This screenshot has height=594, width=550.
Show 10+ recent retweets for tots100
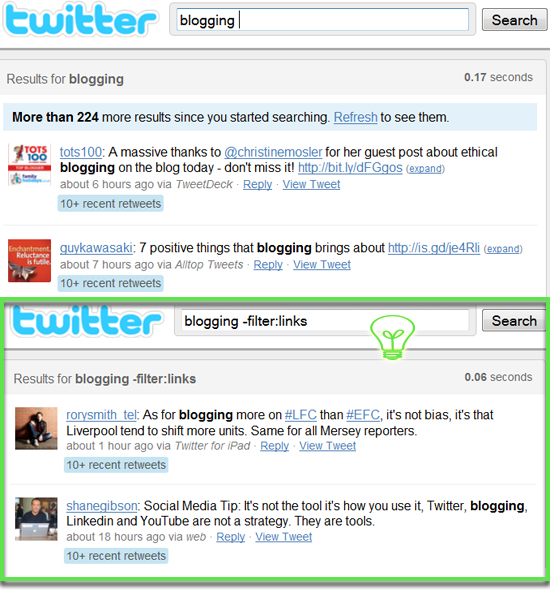pyautogui.click(x=111, y=204)
